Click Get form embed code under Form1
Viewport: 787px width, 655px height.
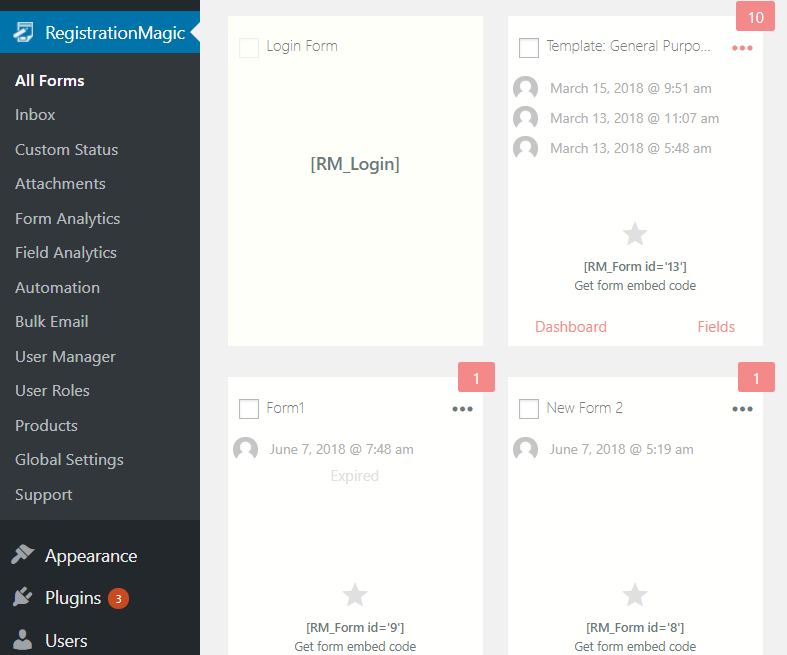355,646
